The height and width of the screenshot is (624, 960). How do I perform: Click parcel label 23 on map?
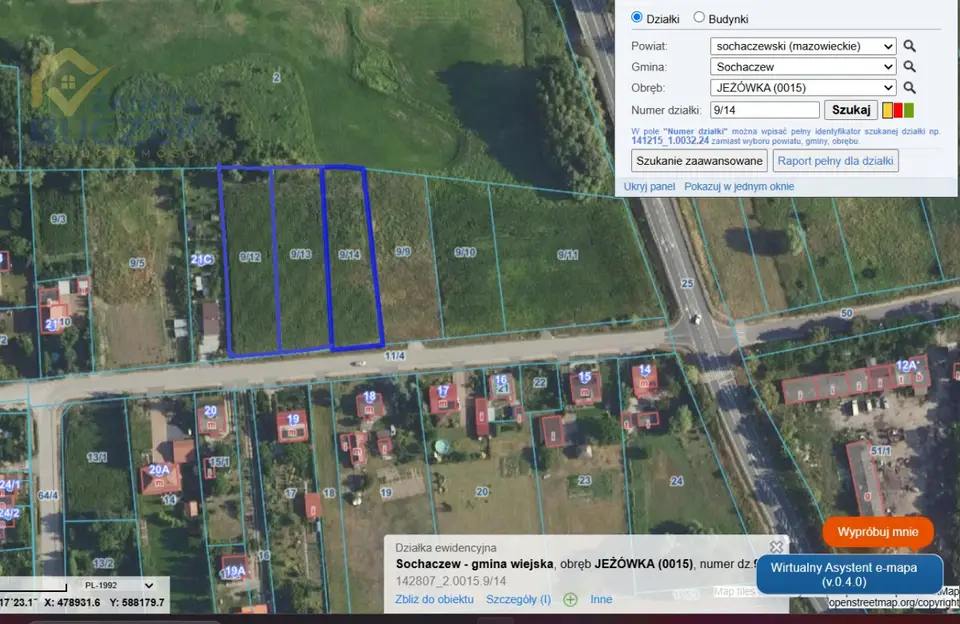[x=585, y=481]
